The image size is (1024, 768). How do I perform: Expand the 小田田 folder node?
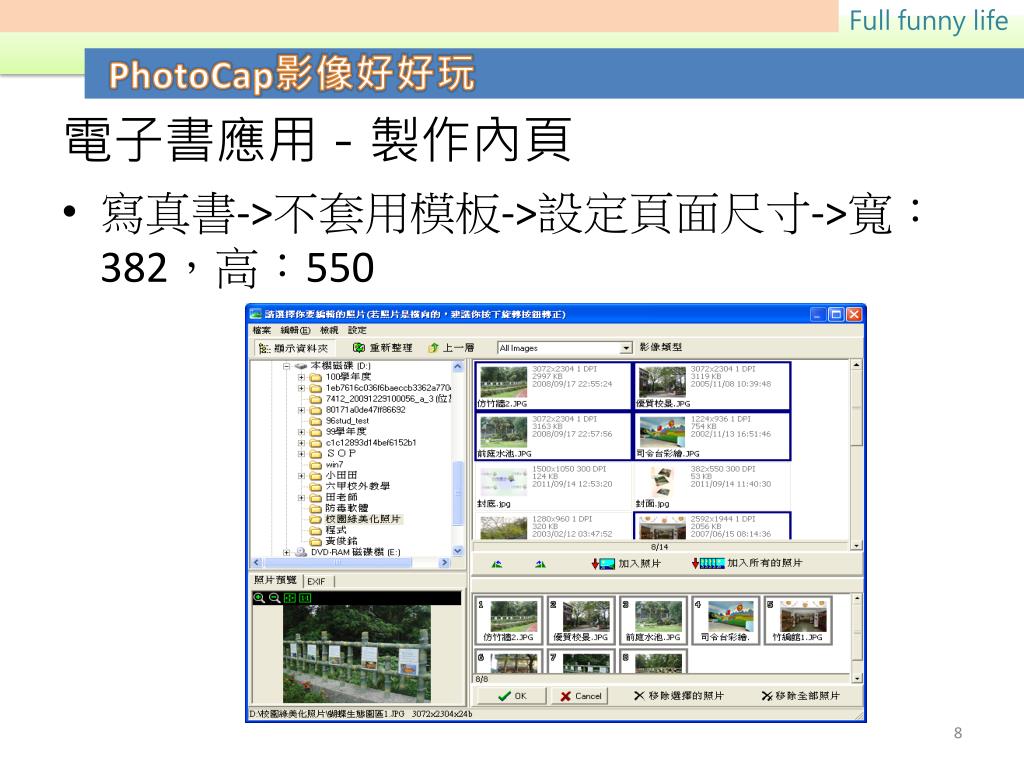point(301,475)
